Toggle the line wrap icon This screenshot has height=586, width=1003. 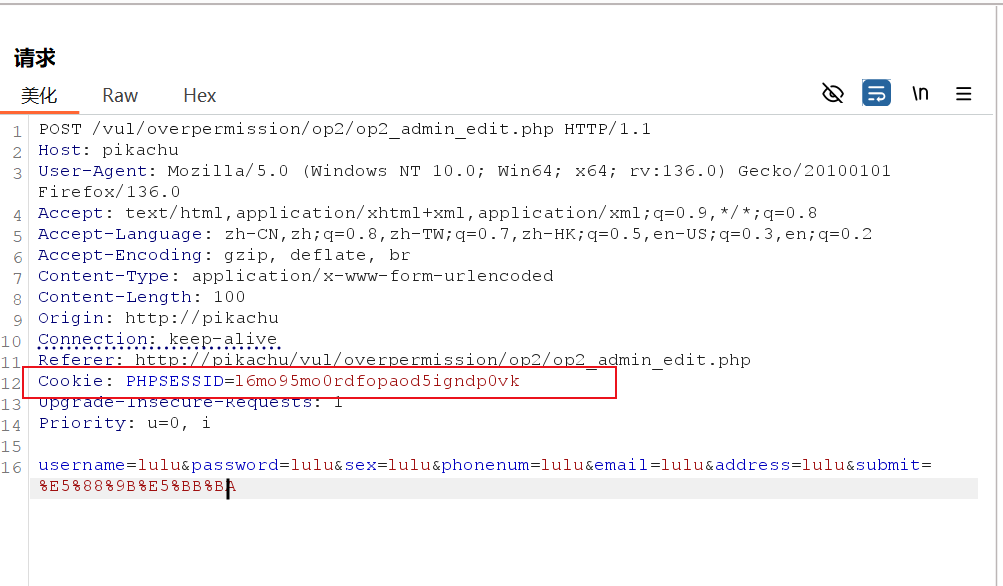pos(876,93)
